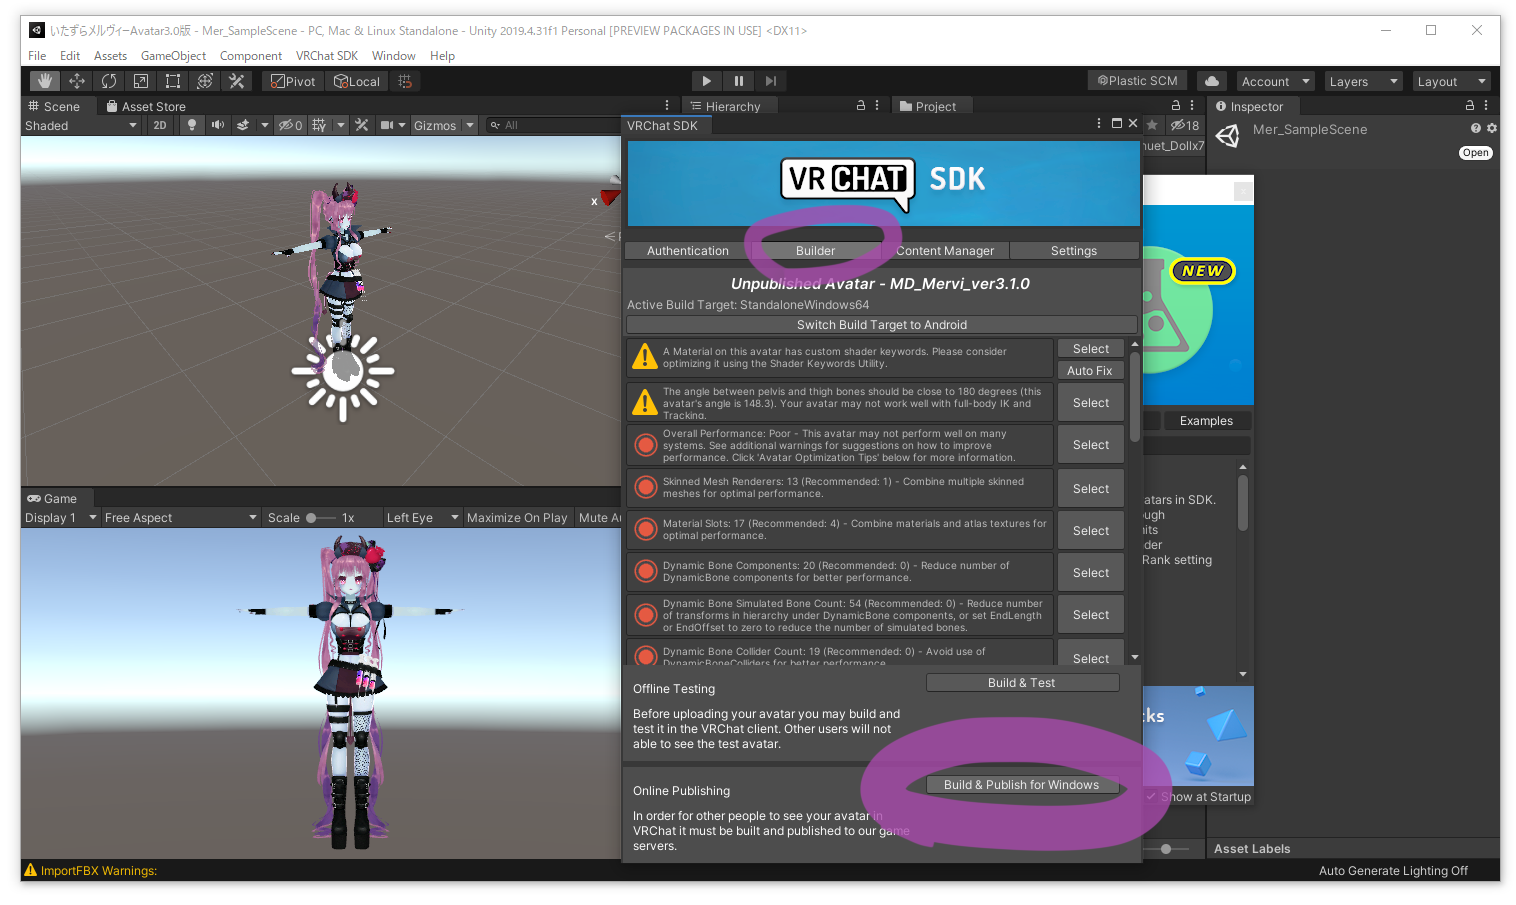This screenshot has height=905, width=1516.
Task: Select the Move tool
Action: point(76,81)
